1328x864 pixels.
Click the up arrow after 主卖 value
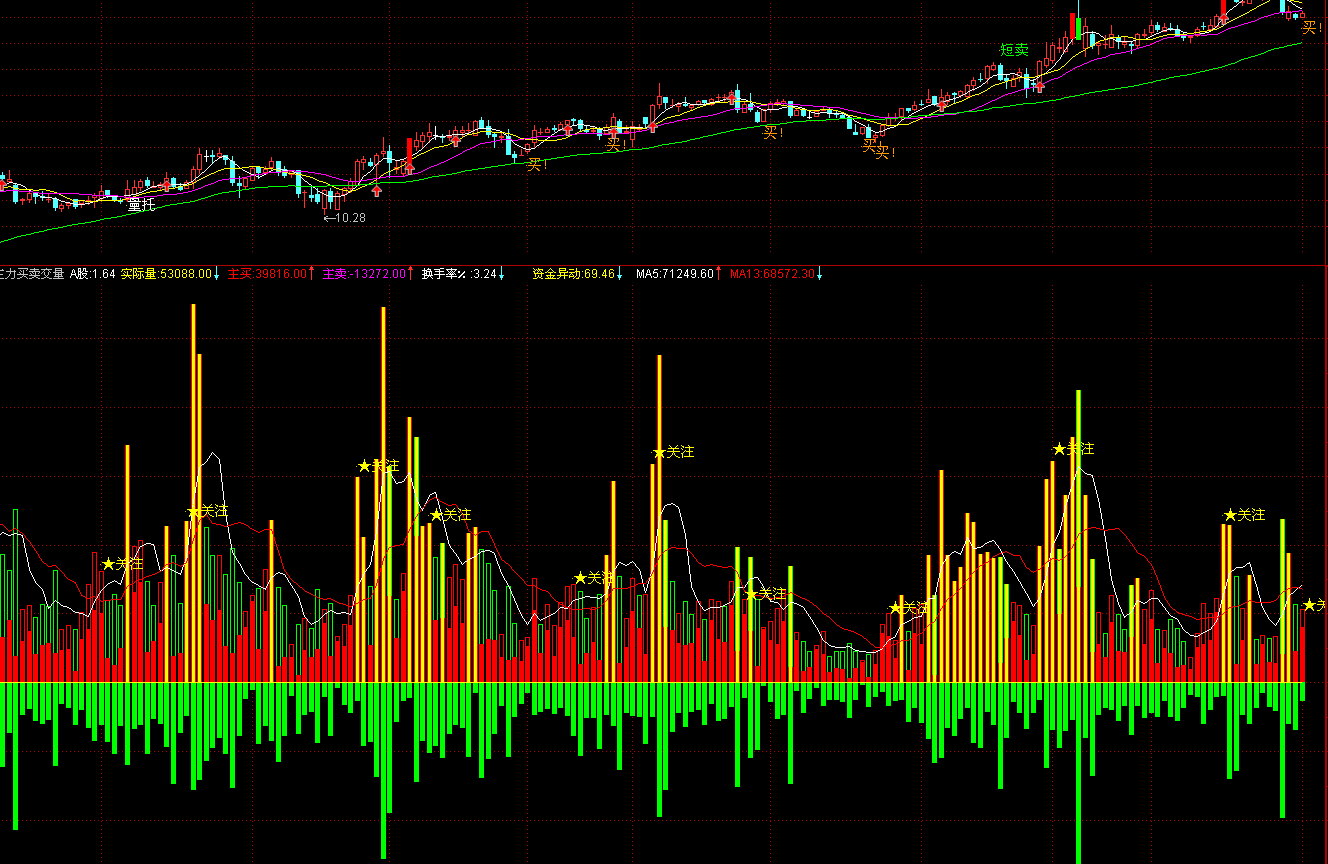410,273
